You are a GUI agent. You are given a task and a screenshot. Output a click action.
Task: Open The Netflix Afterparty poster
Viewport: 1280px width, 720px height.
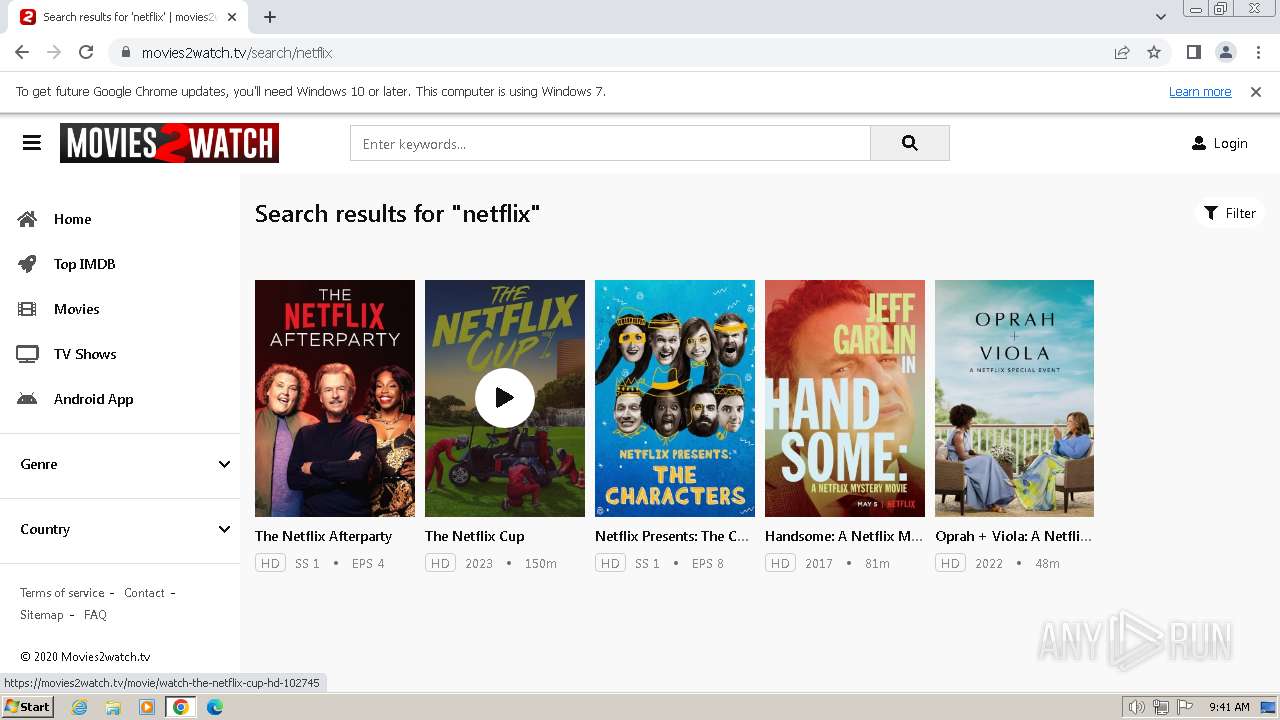[x=335, y=398]
